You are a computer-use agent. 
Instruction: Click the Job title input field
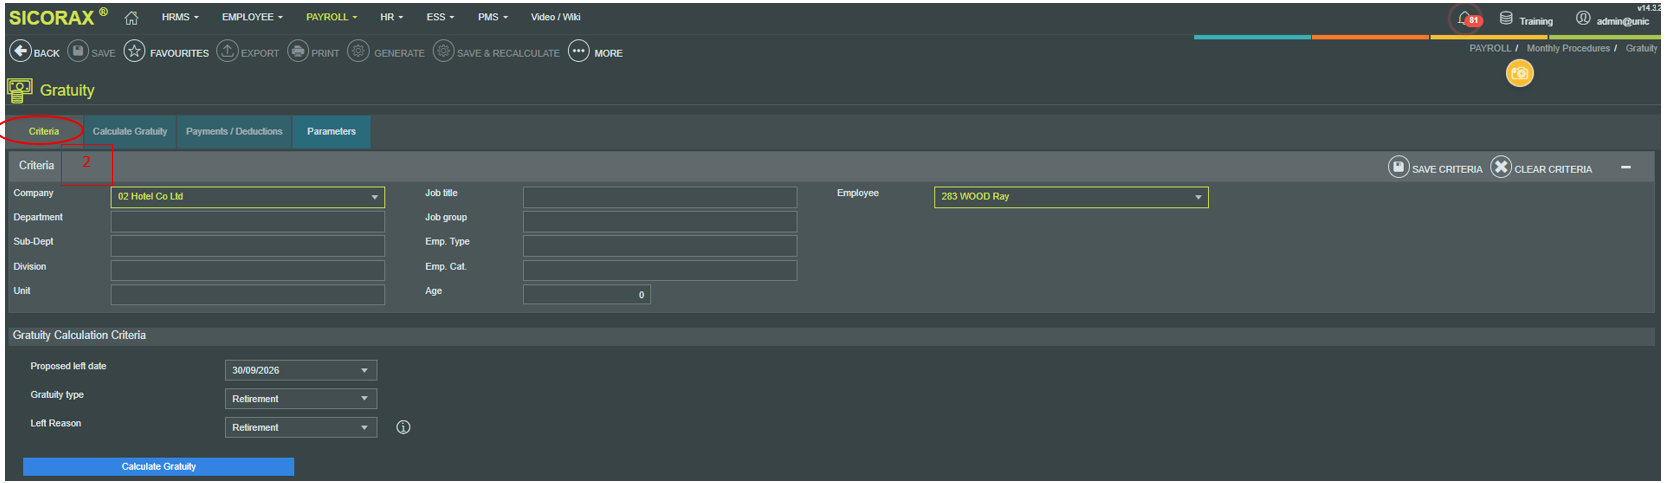tap(660, 197)
